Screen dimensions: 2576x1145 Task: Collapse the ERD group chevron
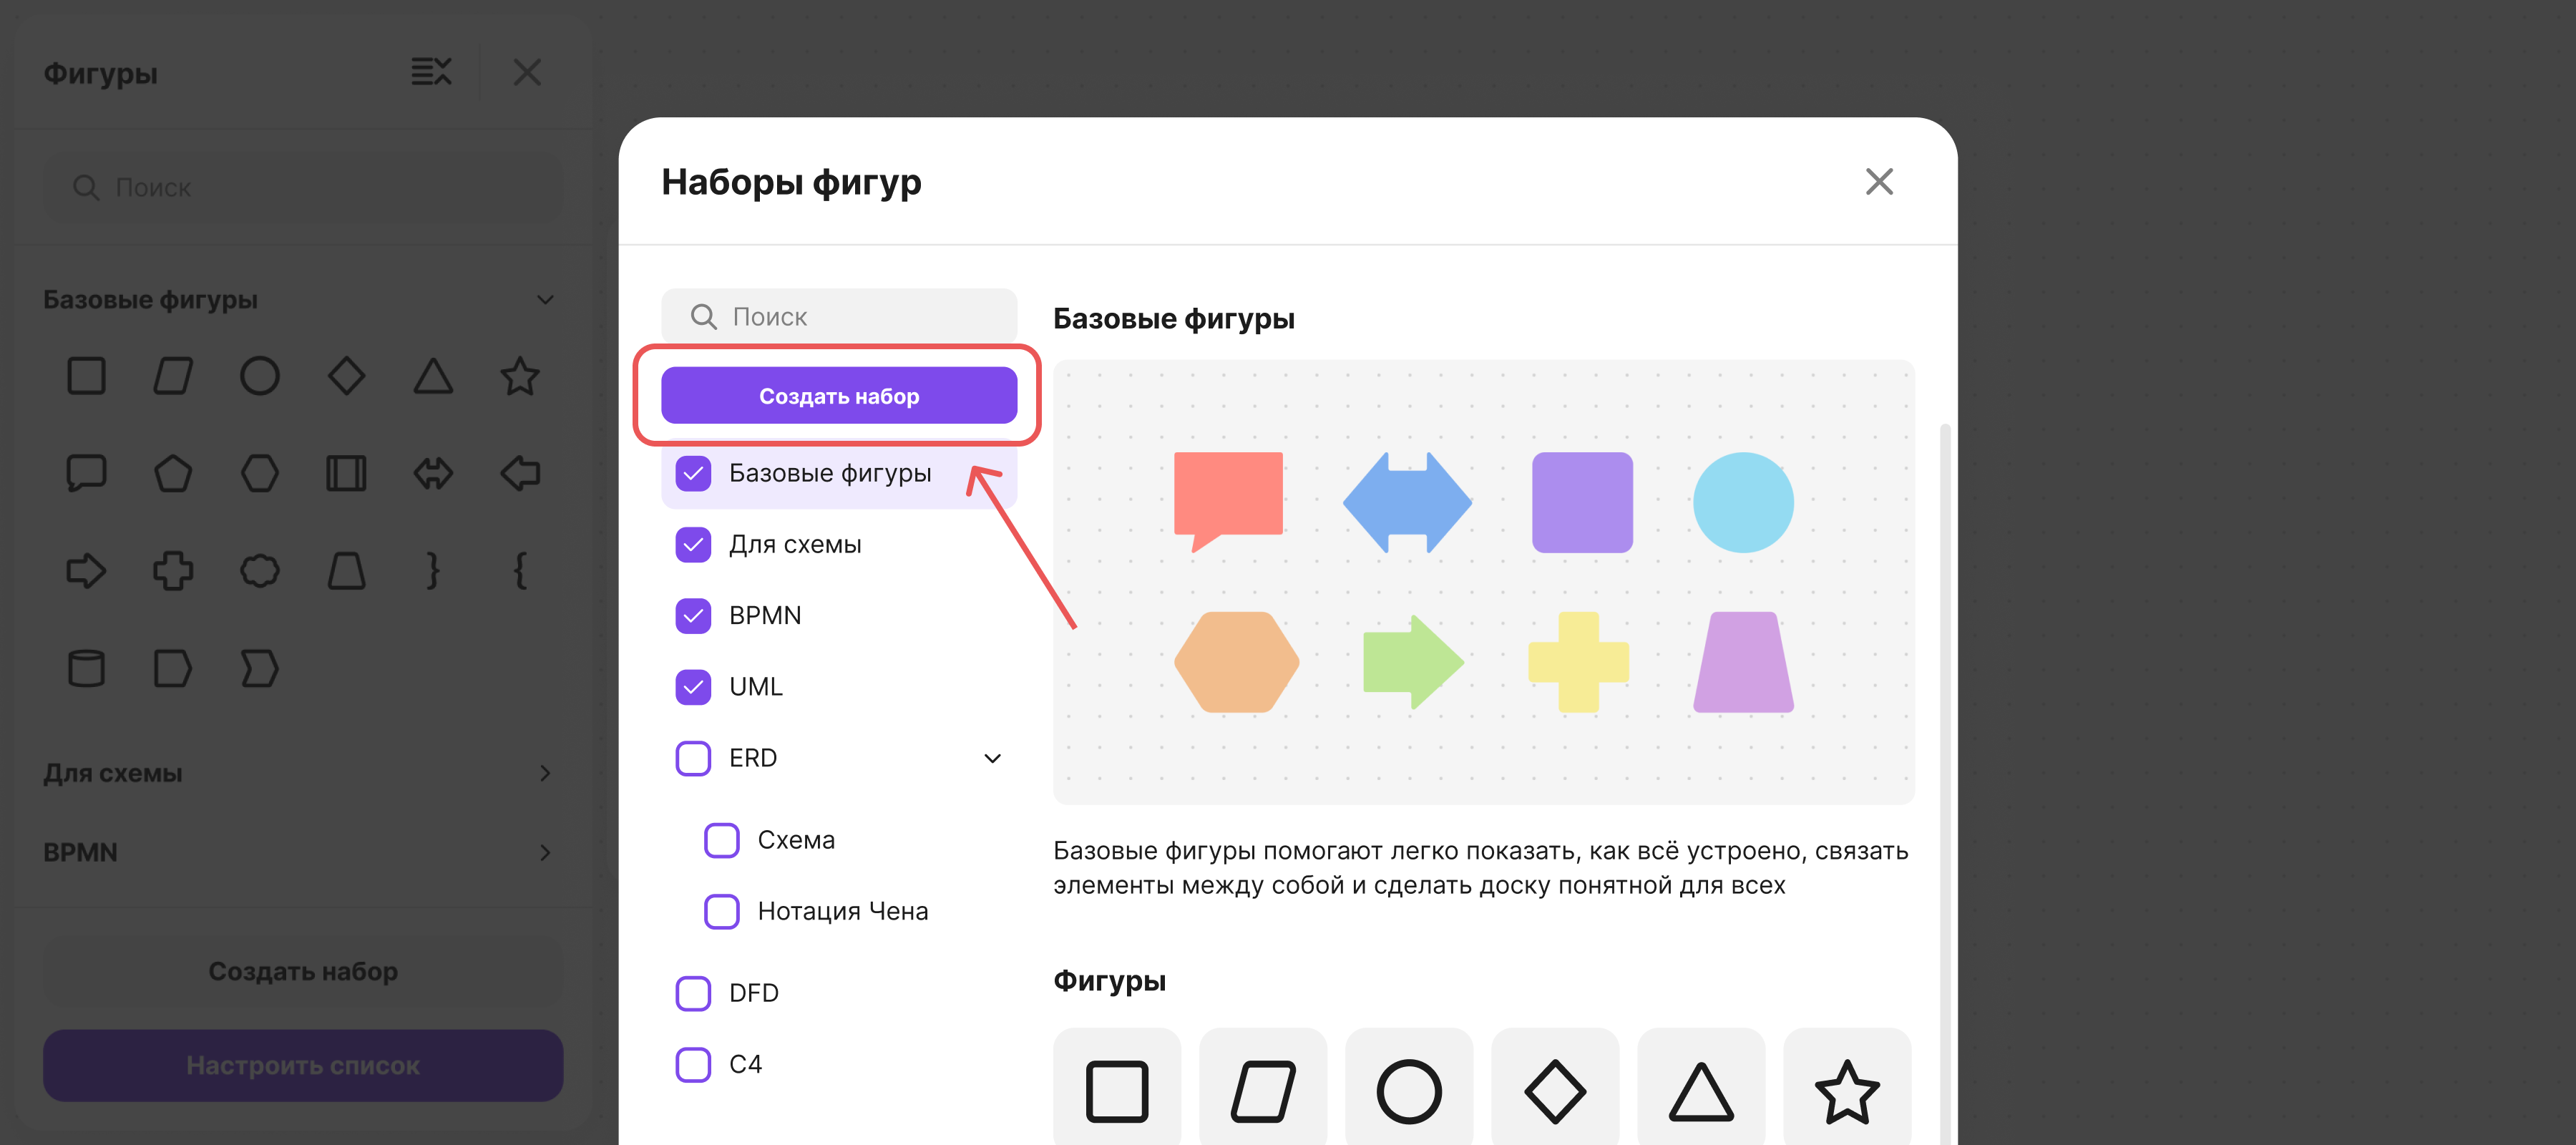click(x=992, y=758)
